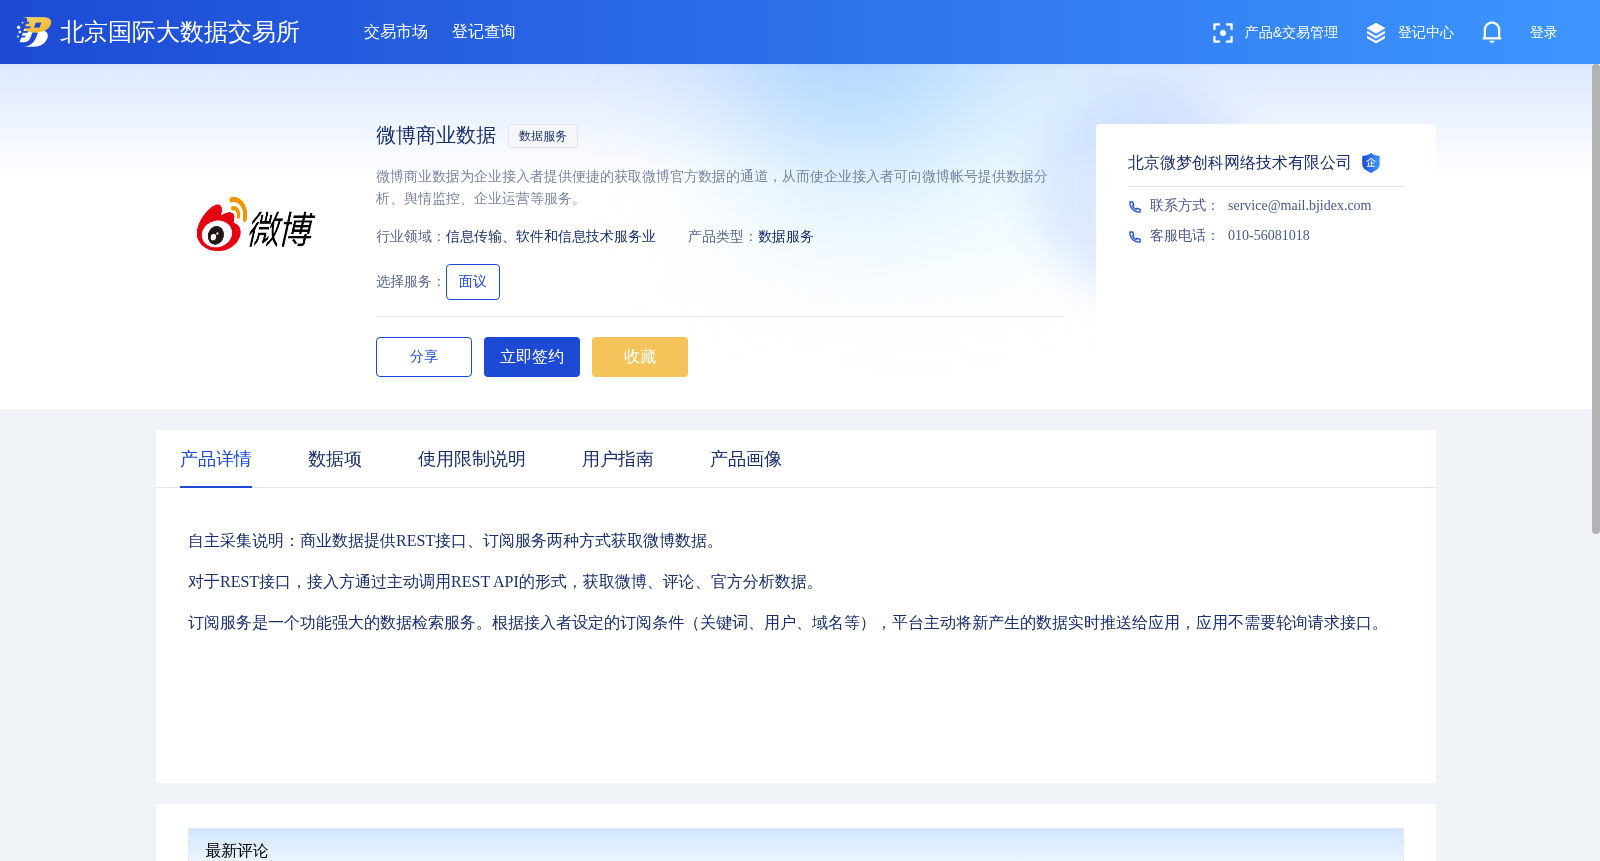Click the email service@mail.bjidex.com
The height and width of the screenshot is (861, 1600).
point(1299,206)
